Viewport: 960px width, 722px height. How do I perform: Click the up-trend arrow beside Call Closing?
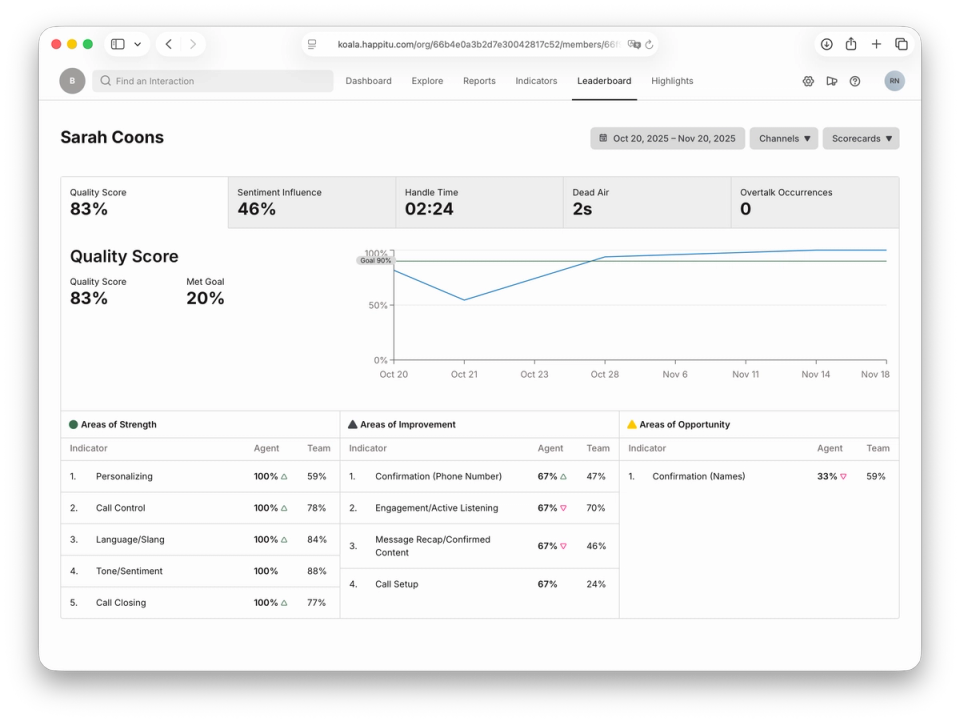click(x=284, y=603)
